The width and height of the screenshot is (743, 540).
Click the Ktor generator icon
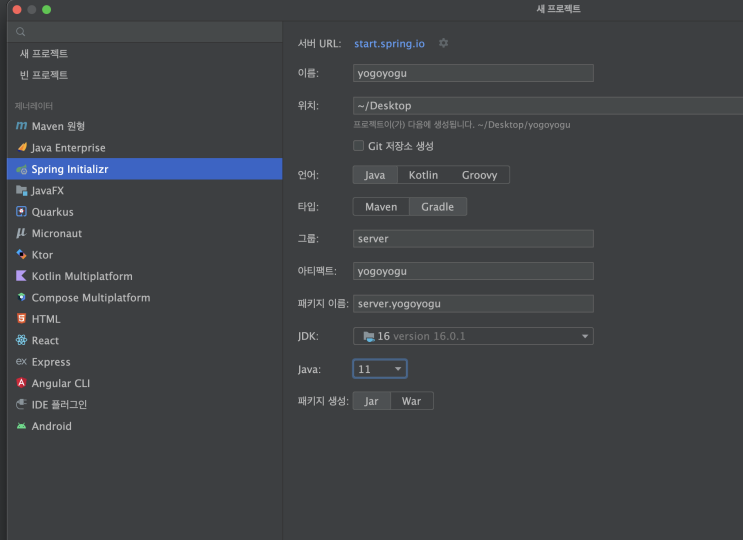pos(21,254)
